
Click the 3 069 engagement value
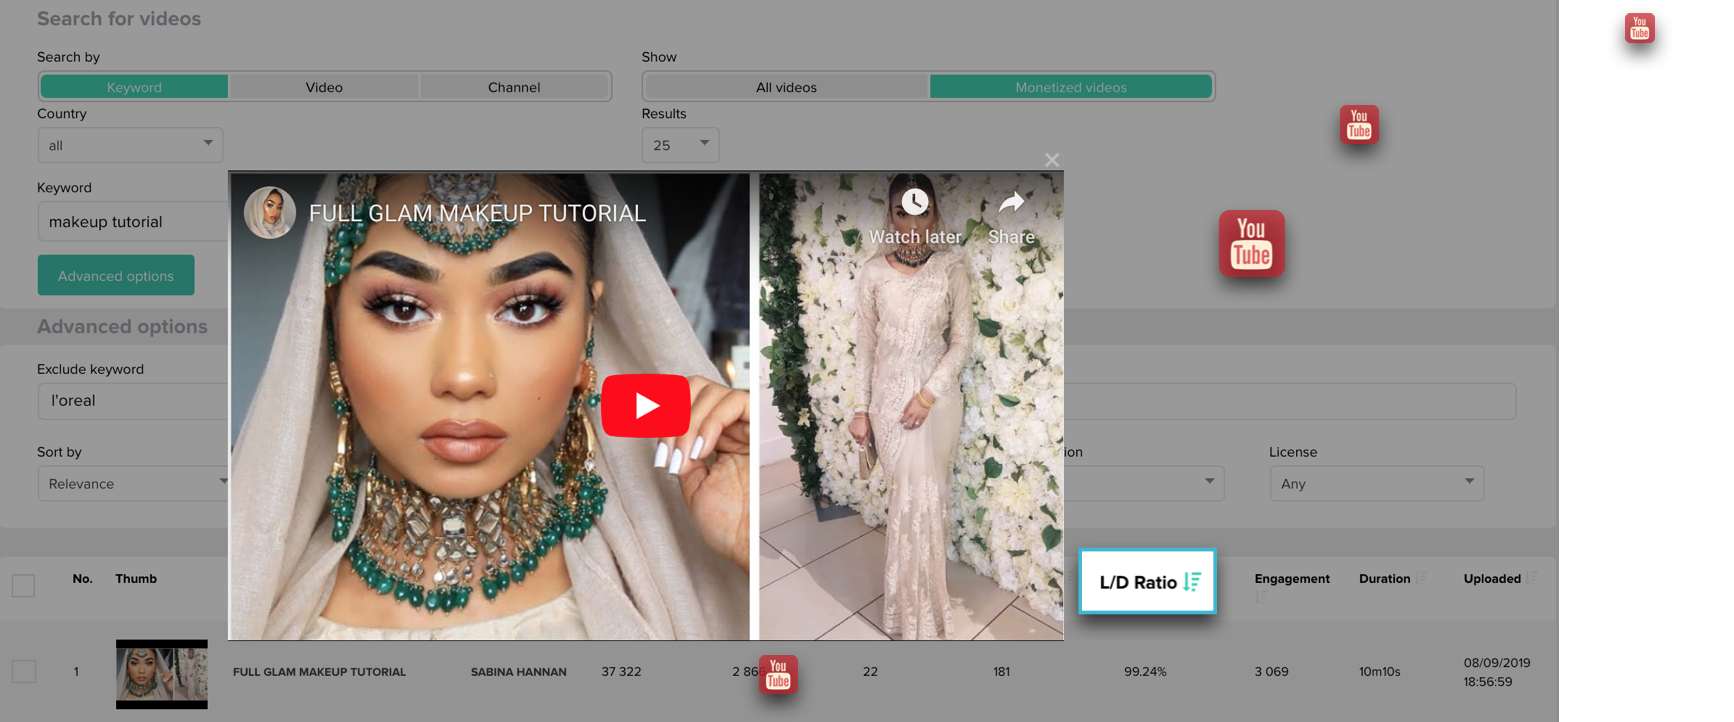(x=1271, y=672)
